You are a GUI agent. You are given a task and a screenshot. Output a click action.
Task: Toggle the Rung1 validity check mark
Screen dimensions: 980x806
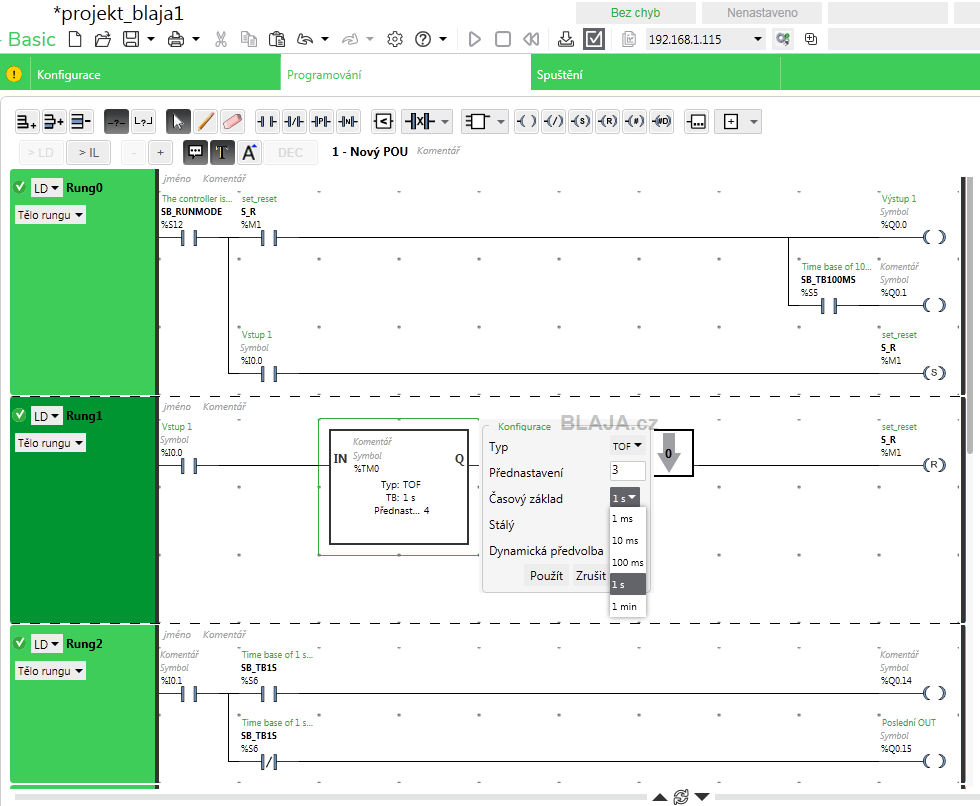tap(20, 415)
